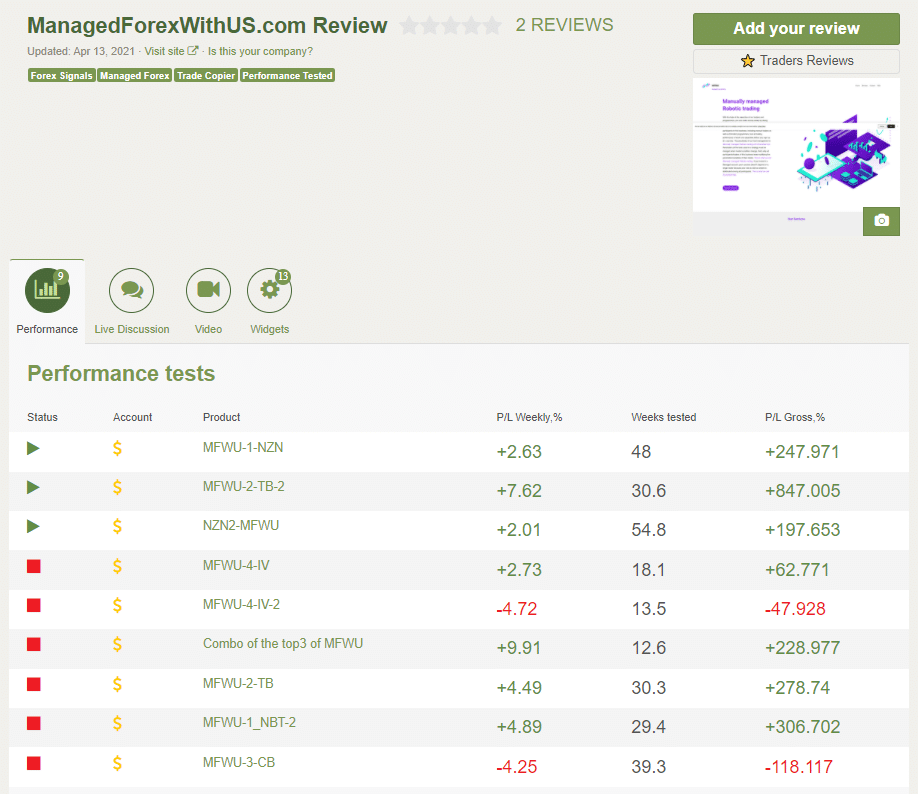The height and width of the screenshot is (794, 918).
Task: Click the Performance tests heading
Action: (121, 374)
